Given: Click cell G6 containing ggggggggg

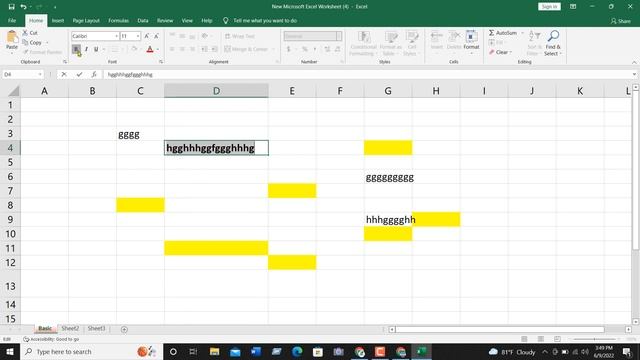Looking at the screenshot, I should coord(388,177).
